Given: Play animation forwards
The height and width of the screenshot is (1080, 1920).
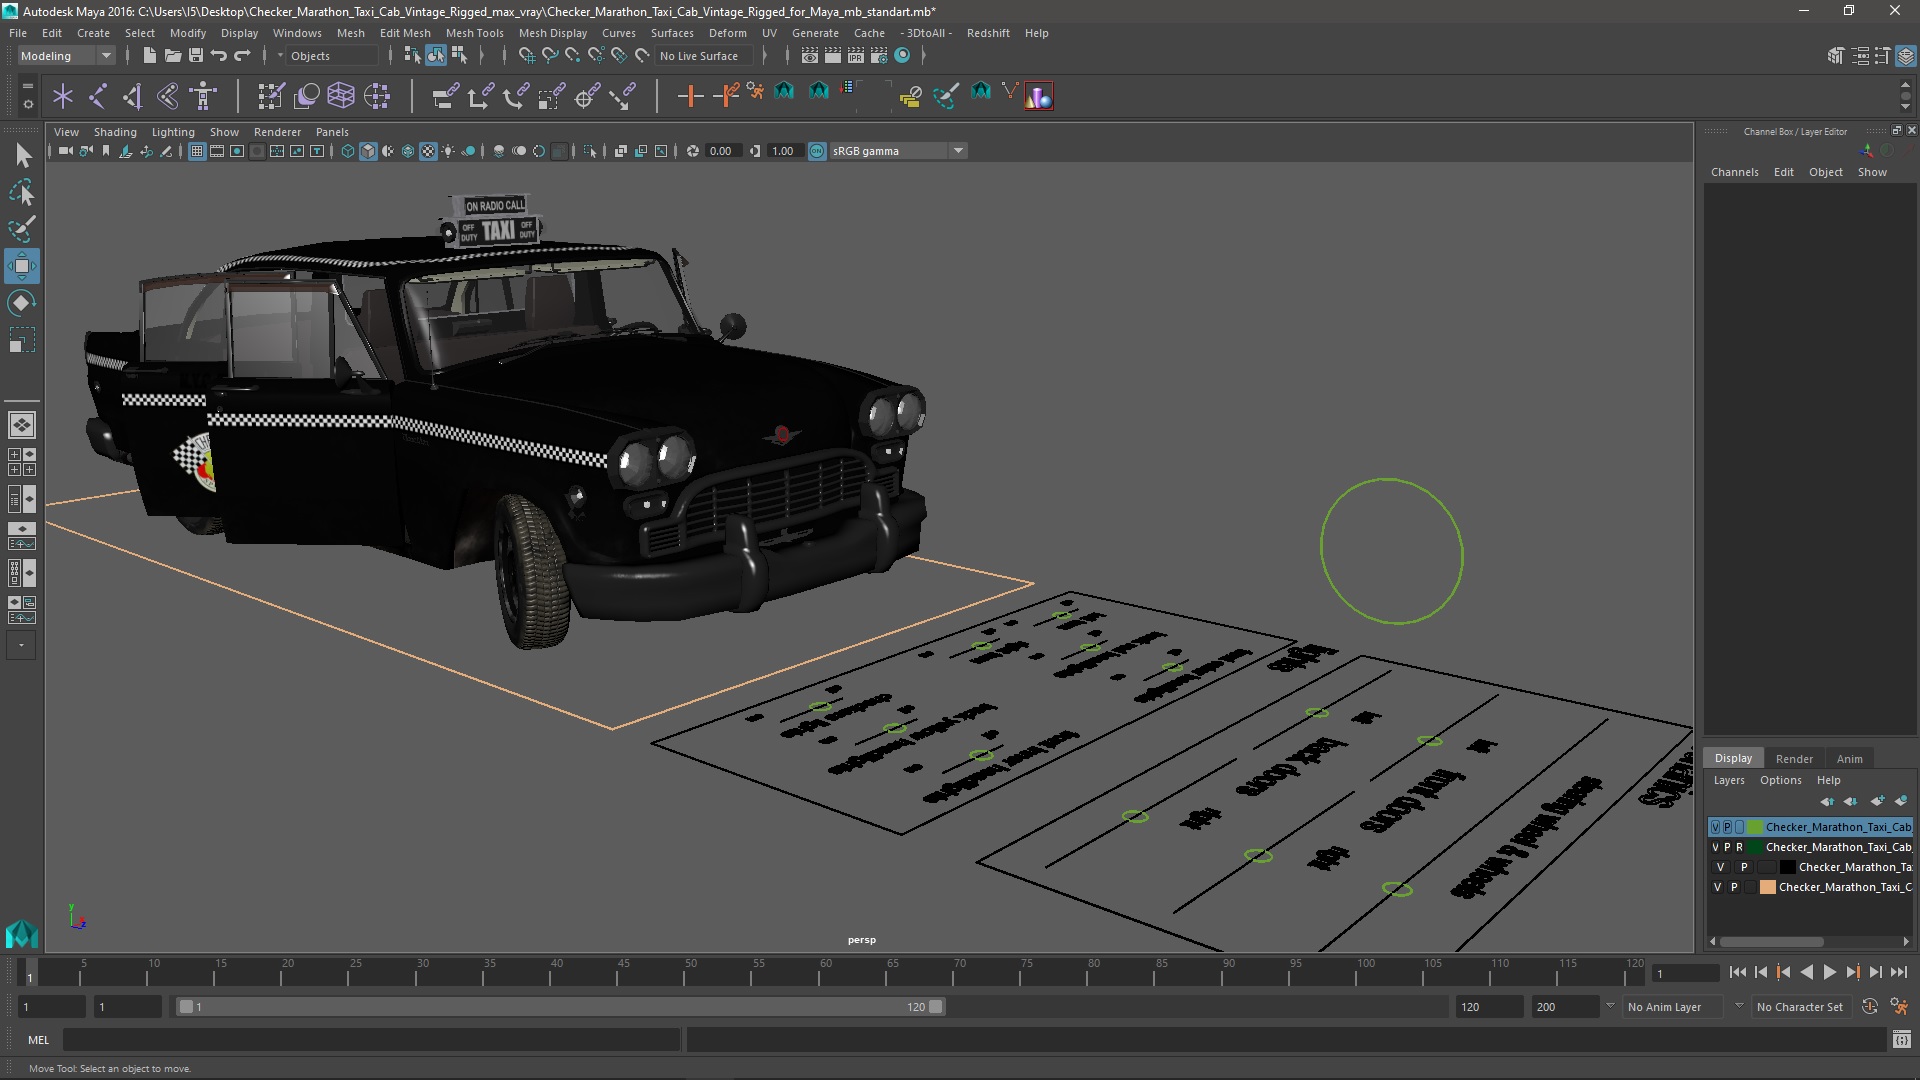Looking at the screenshot, I should pos(1830,972).
